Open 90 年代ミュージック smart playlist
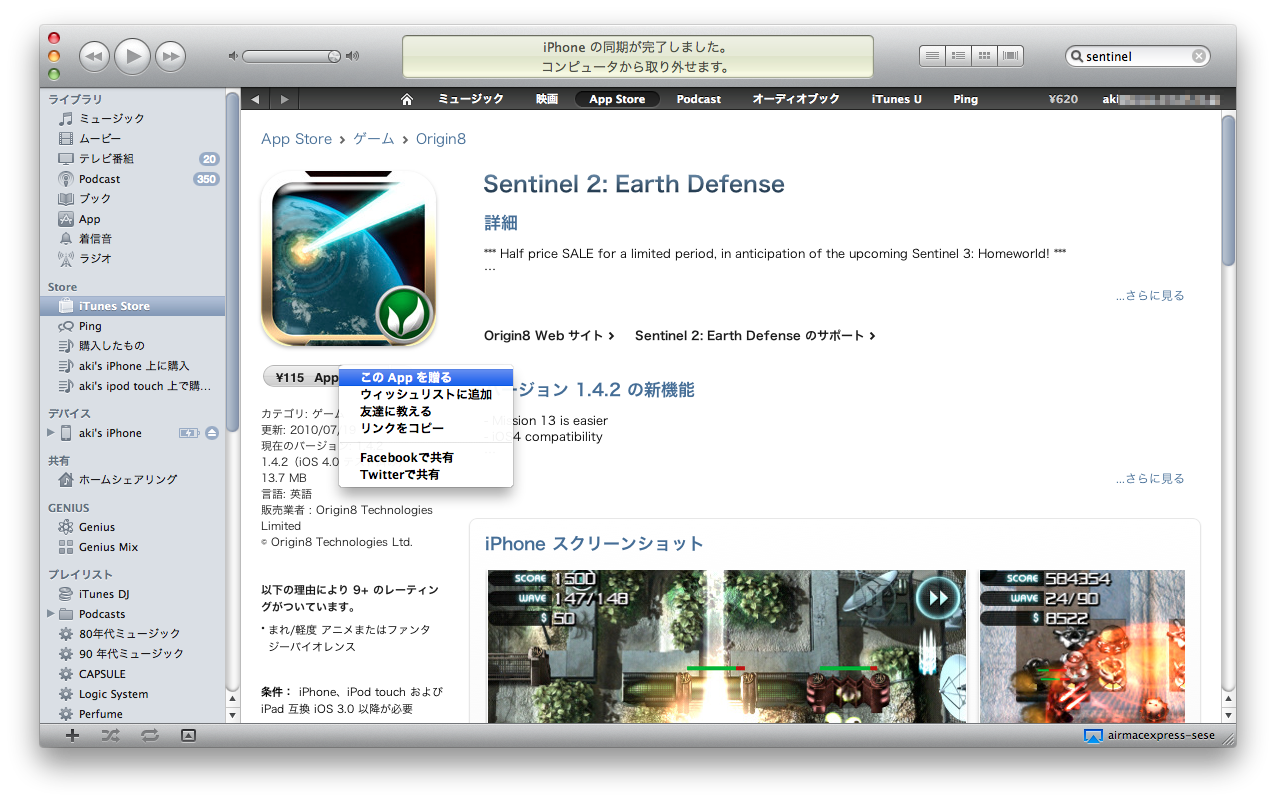This screenshot has width=1276, height=800. (x=133, y=654)
